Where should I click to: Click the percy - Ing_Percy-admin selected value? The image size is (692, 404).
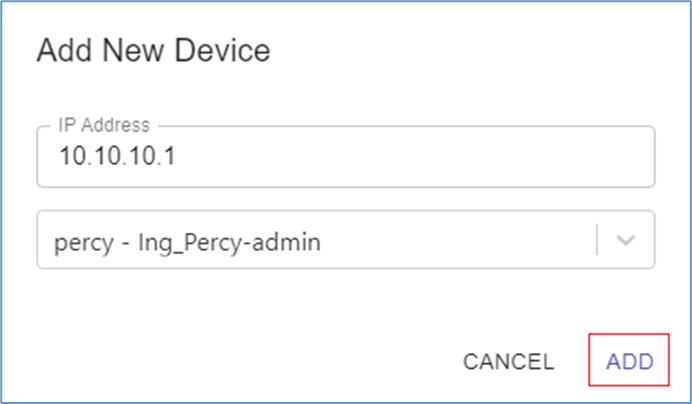tap(186, 241)
